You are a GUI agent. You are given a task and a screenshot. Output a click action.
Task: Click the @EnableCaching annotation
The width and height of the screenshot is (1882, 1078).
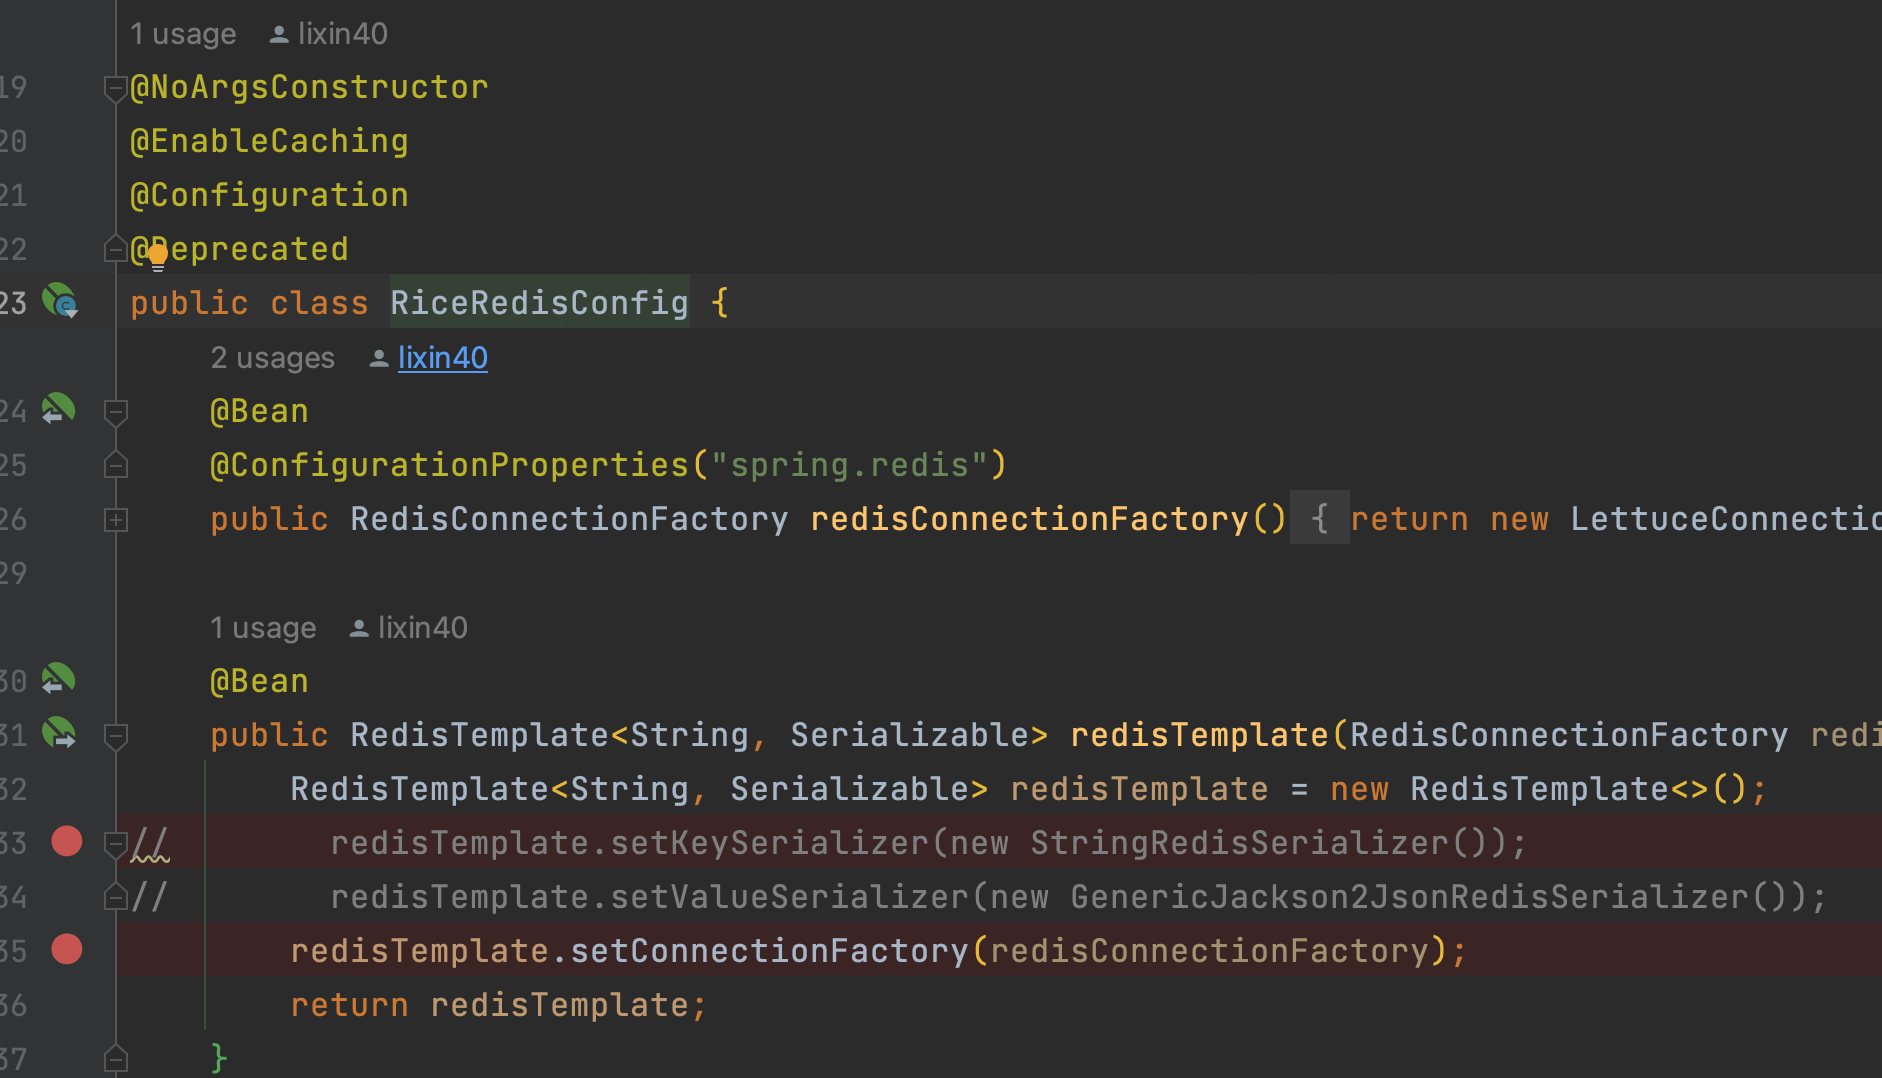(x=269, y=141)
